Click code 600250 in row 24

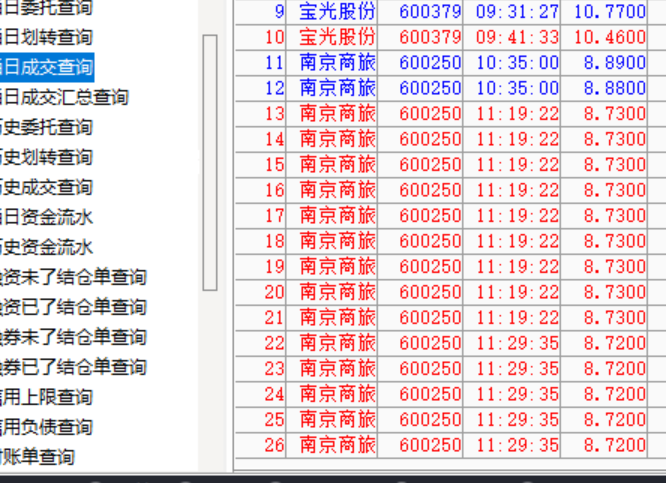(430, 394)
